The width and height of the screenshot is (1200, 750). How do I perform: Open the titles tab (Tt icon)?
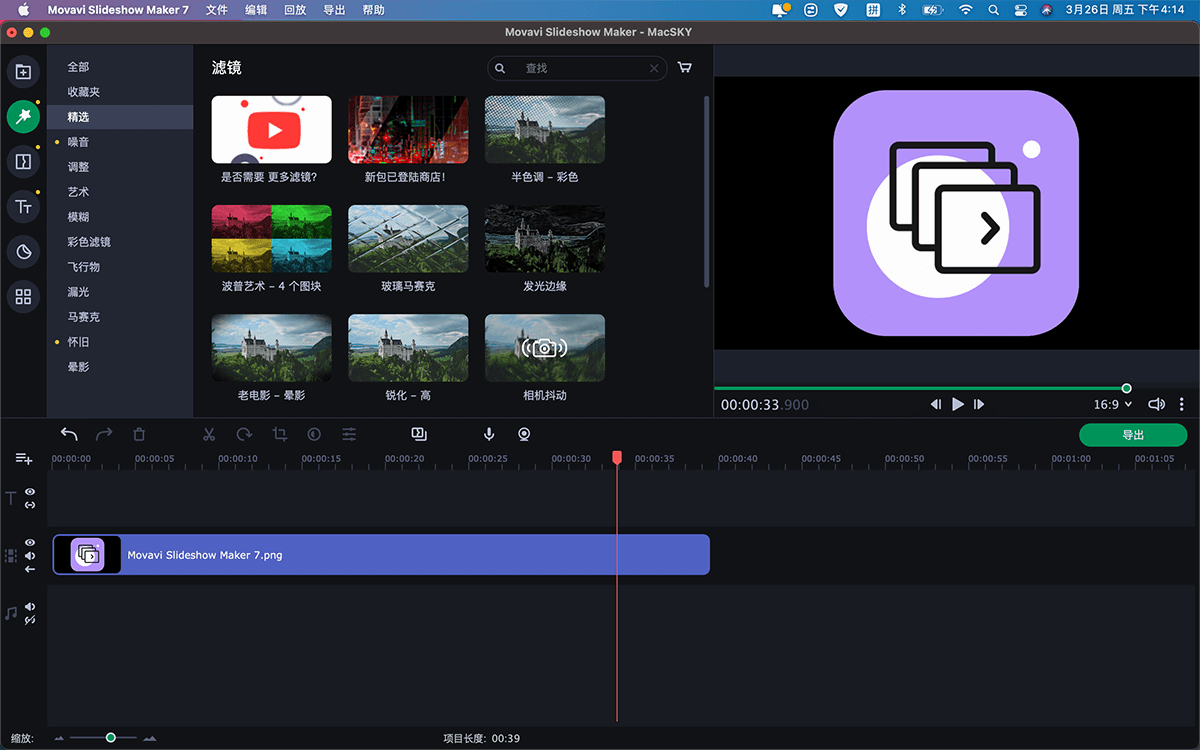coord(23,207)
